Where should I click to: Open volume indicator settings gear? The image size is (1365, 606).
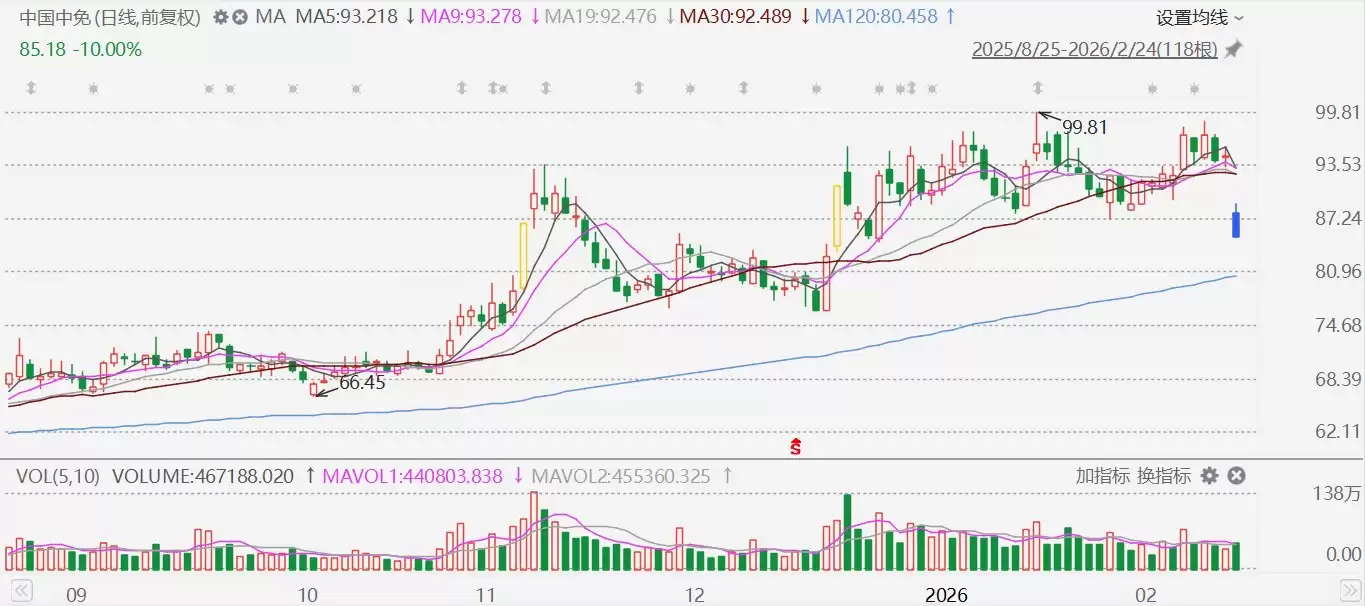pos(1209,476)
